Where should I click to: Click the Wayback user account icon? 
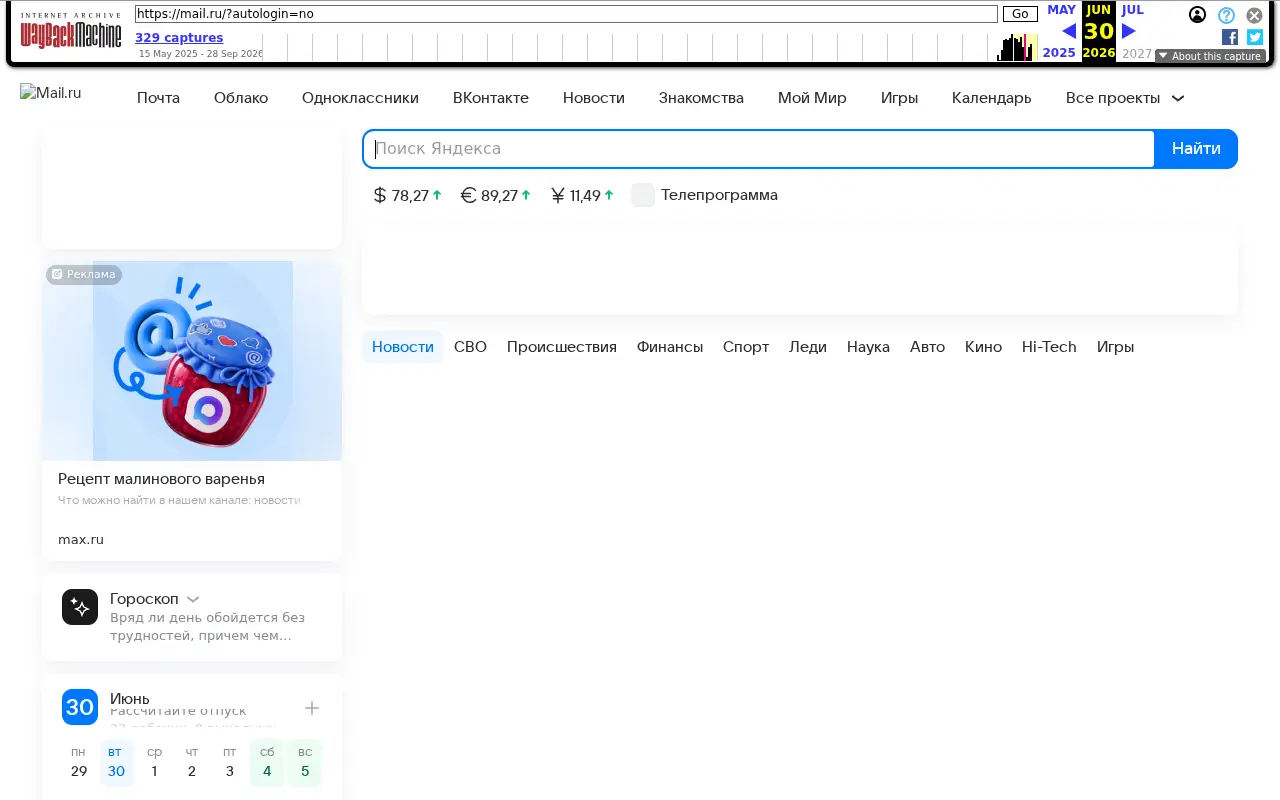point(1197,15)
